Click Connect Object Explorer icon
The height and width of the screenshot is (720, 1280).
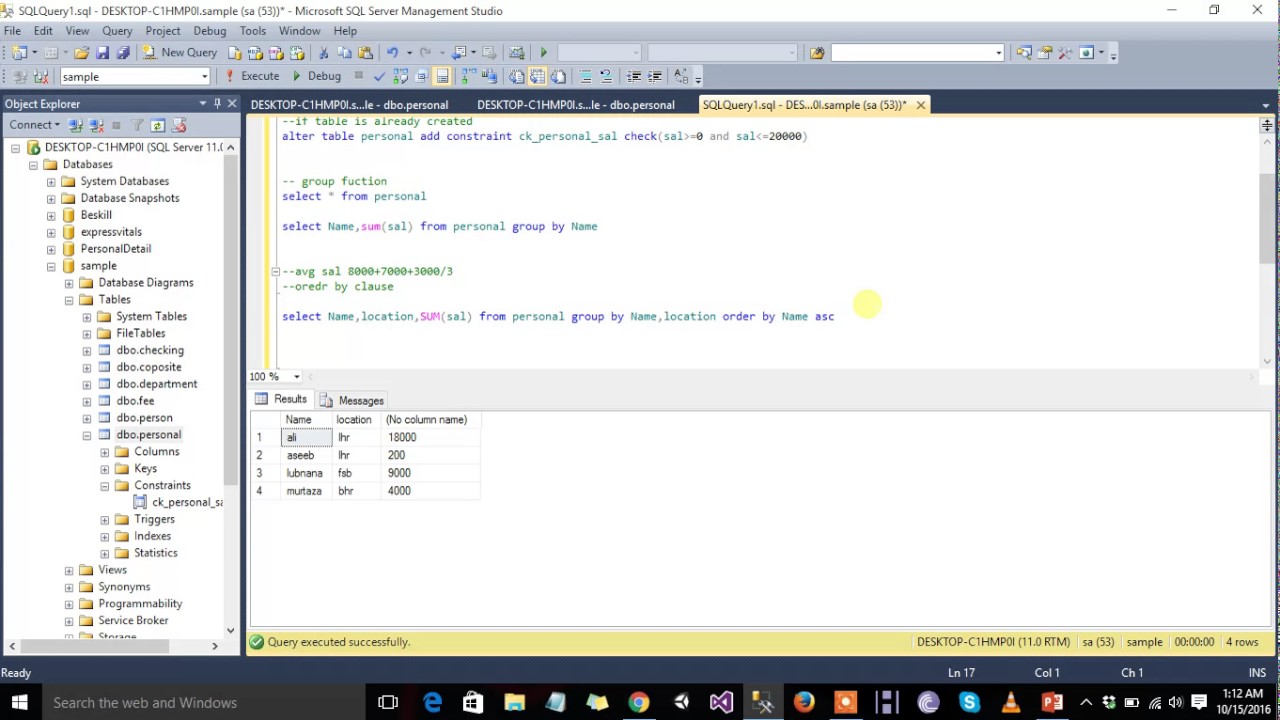coord(75,125)
